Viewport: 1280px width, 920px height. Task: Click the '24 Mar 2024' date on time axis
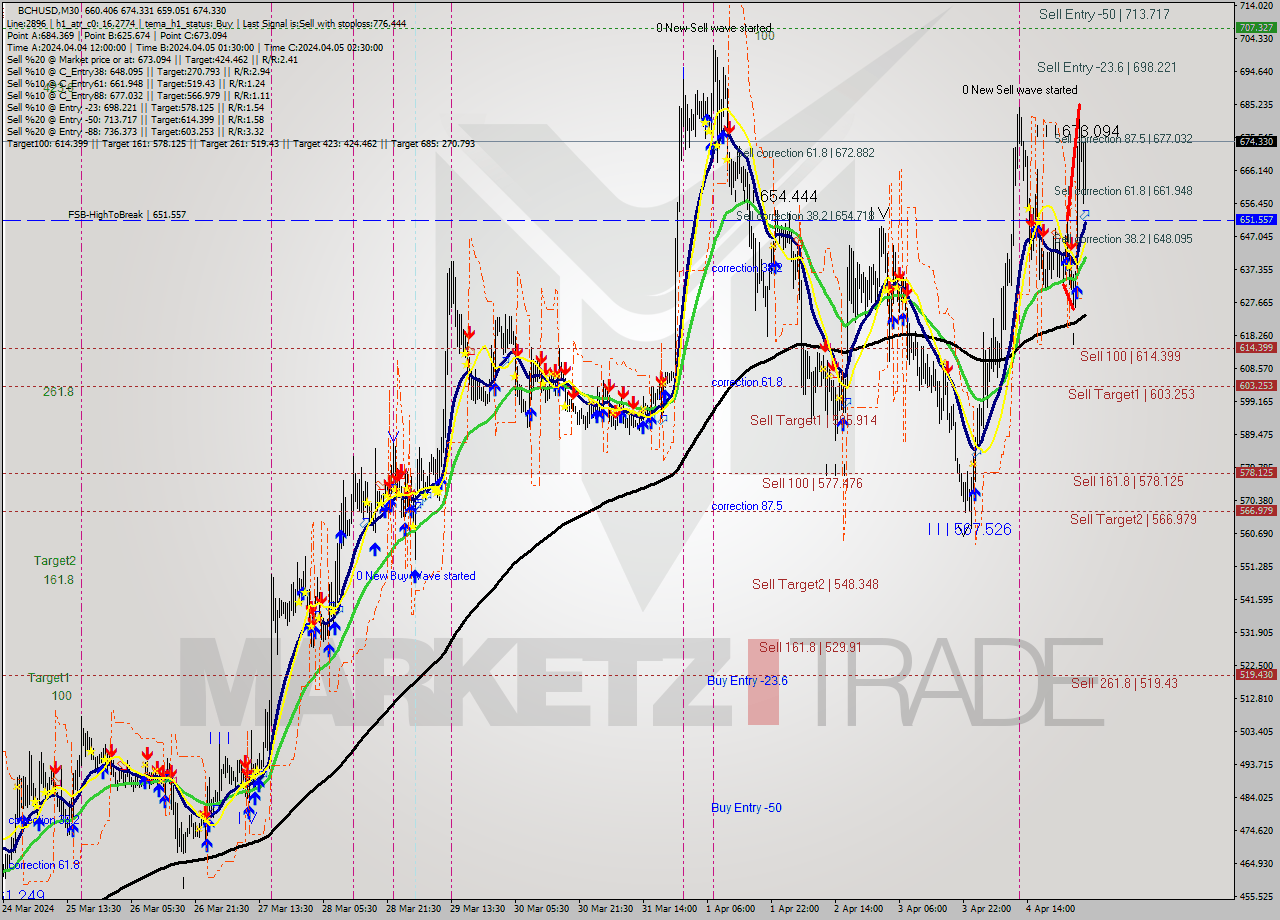click(x=29, y=909)
